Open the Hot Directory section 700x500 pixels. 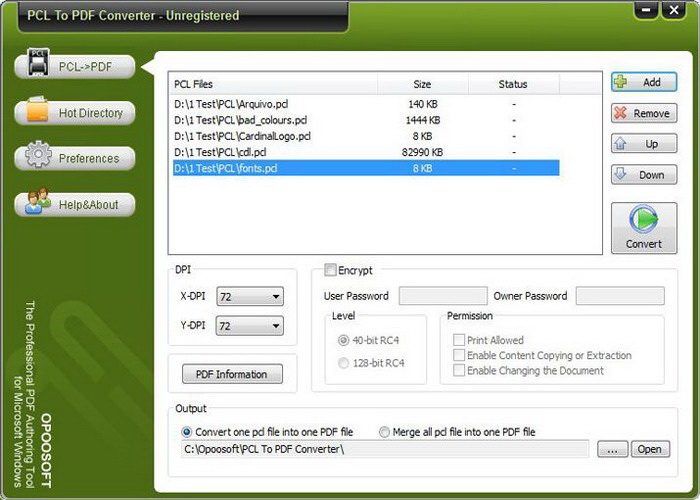75,113
